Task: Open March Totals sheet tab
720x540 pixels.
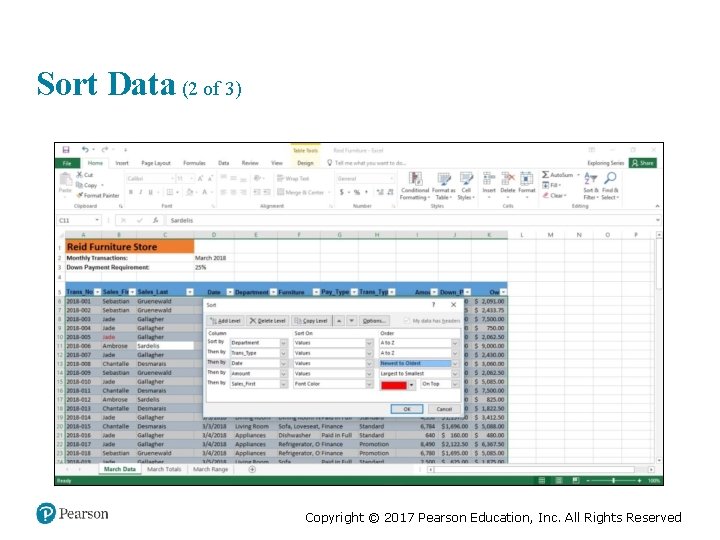Action: [164, 469]
